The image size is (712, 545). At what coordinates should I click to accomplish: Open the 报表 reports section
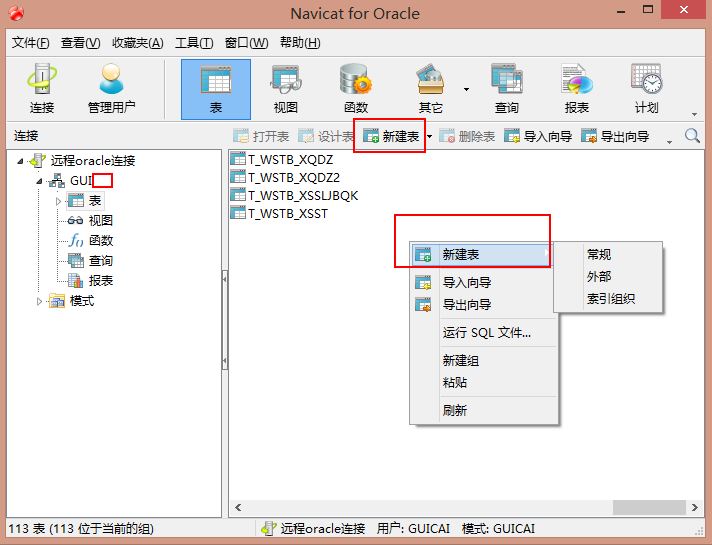[577, 89]
